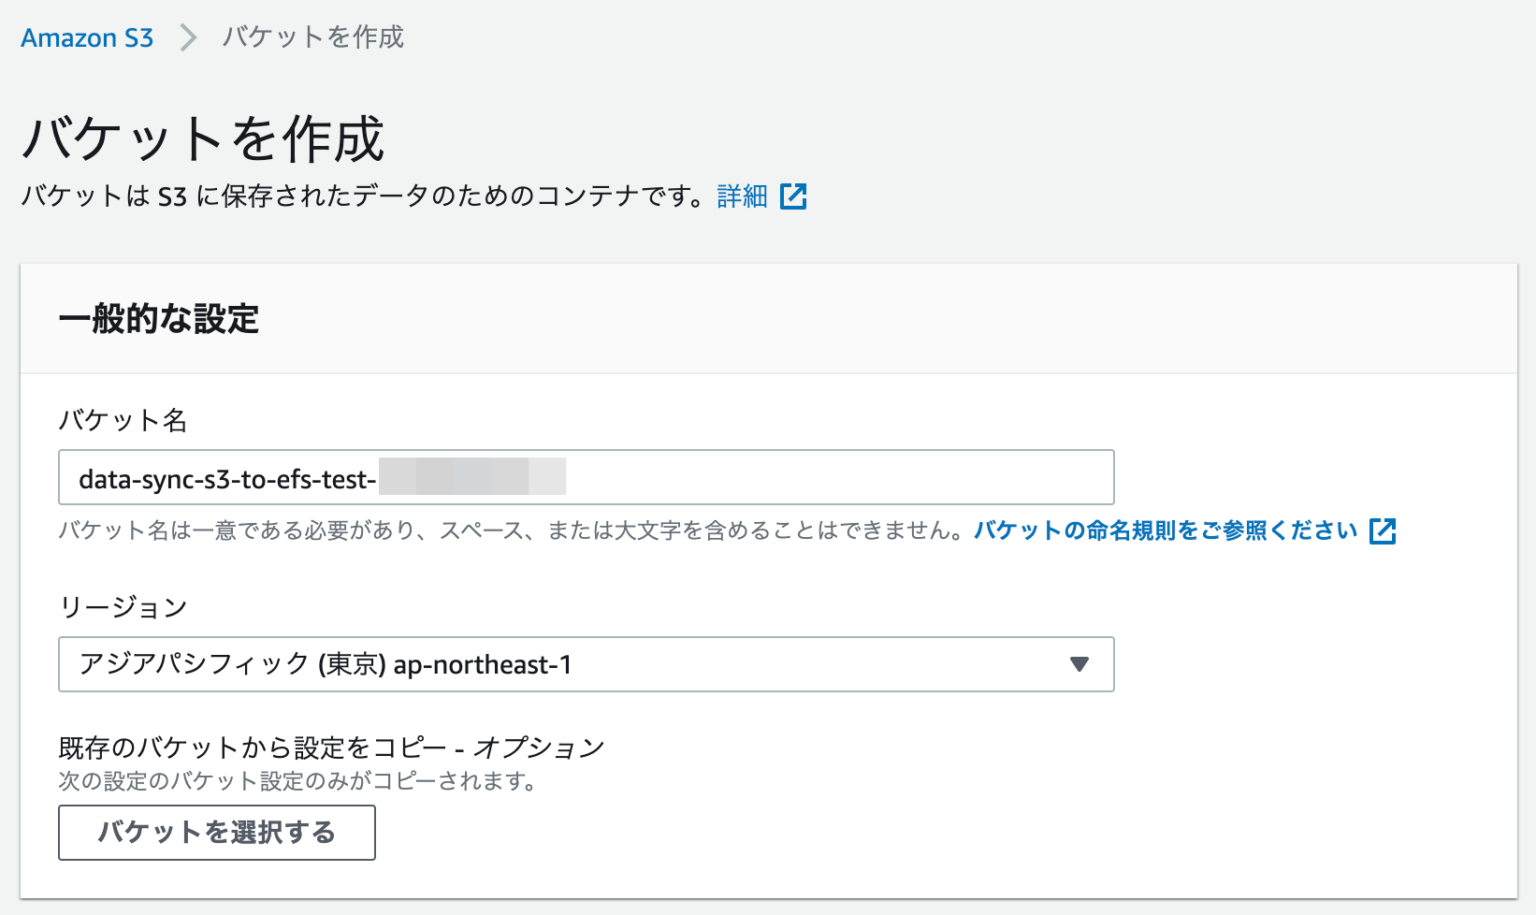Click the external link glyph in bucket naming link
The height and width of the screenshot is (915, 1536).
point(1383,531)
